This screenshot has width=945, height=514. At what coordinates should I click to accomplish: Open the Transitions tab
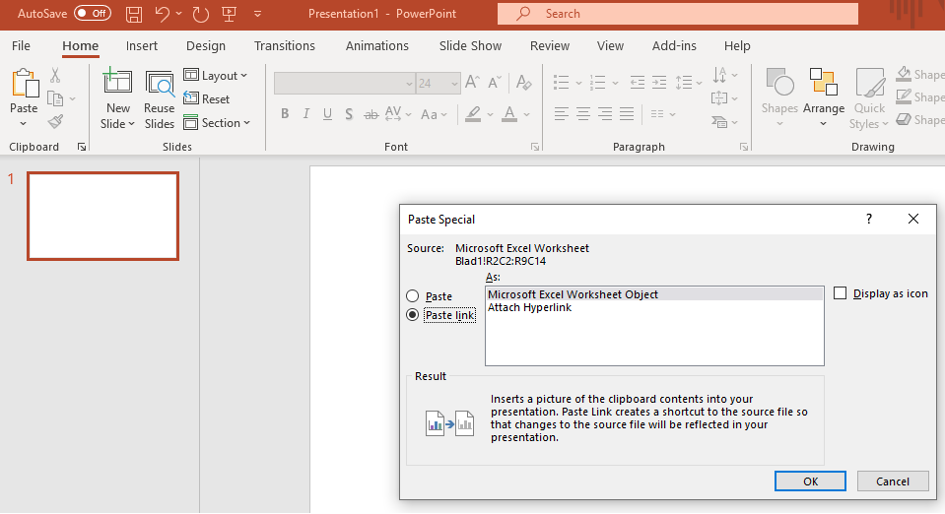pyautogui.click(x=284, y=46)
